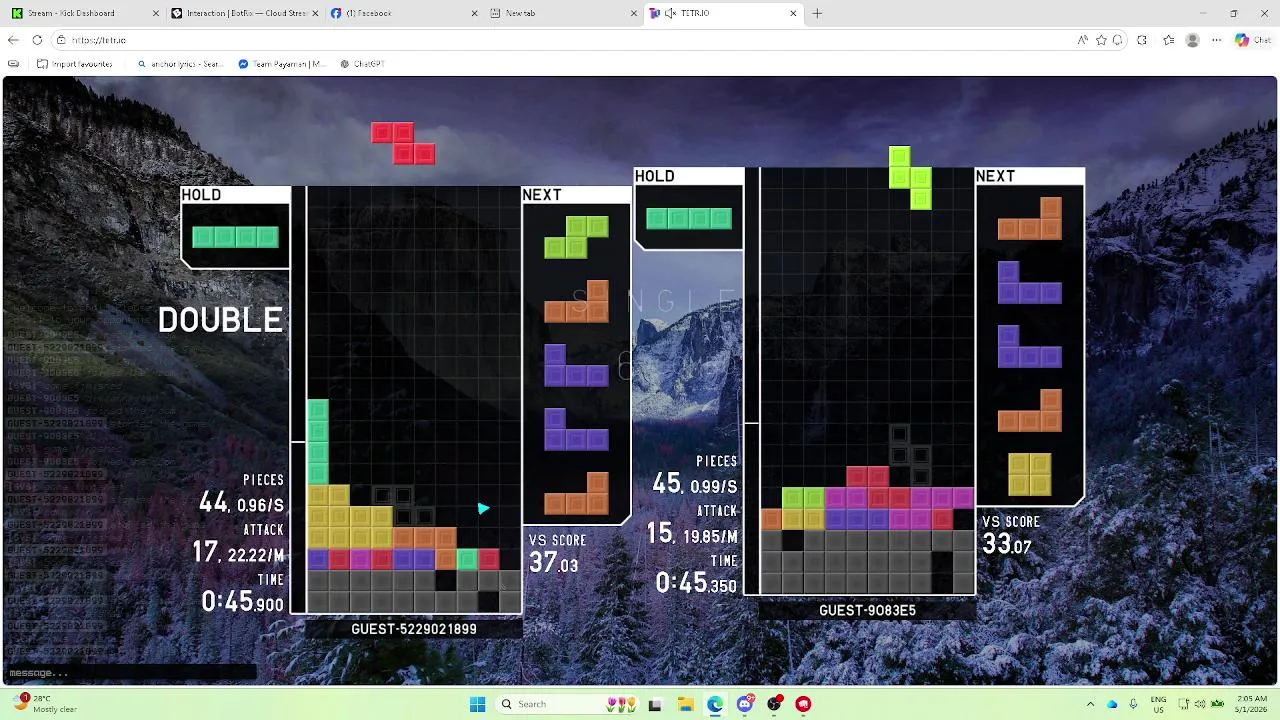Open Read aloud from the address bar

tap(1082, 40)
